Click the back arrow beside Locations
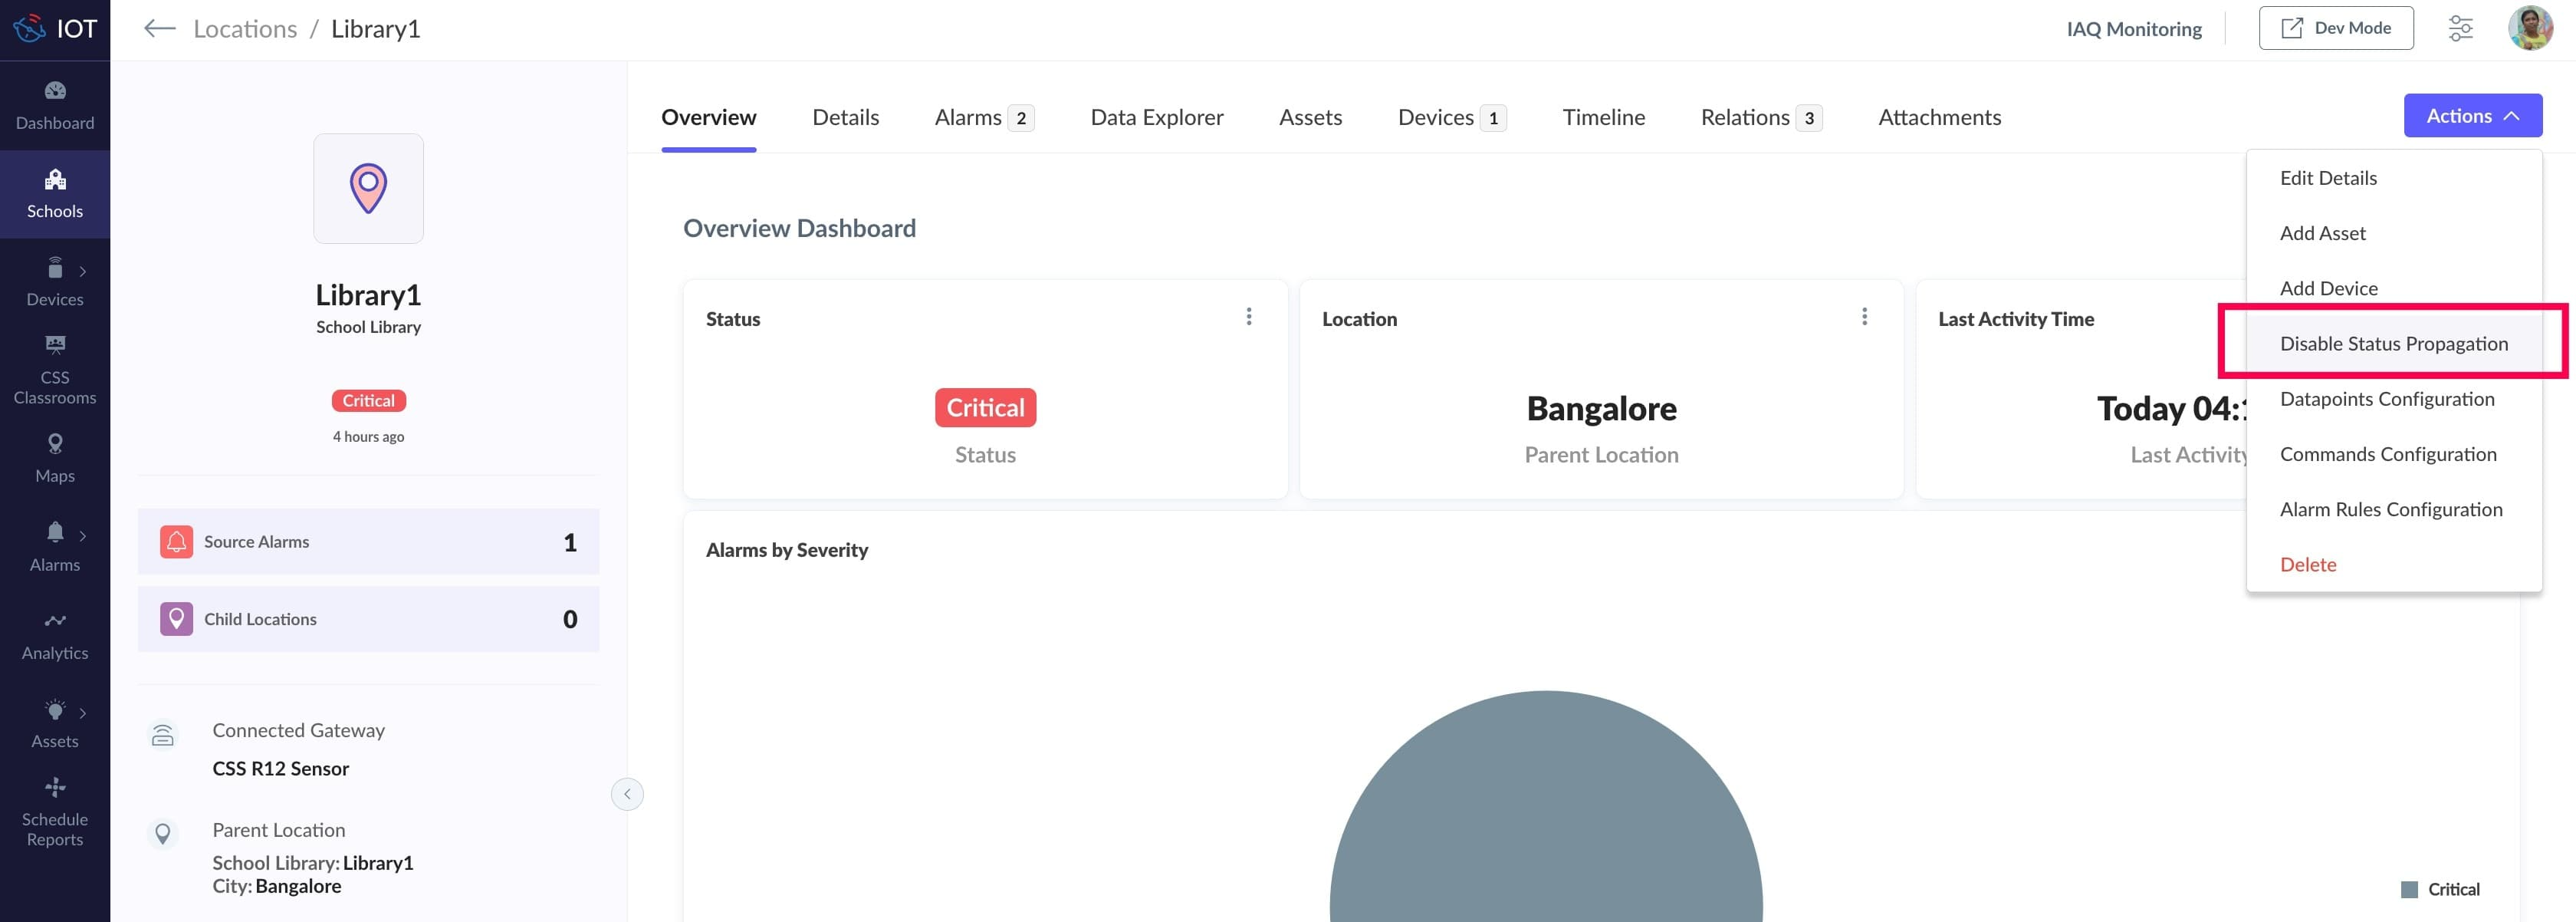This screenshot has height=922, width=2576. [159, 28]
